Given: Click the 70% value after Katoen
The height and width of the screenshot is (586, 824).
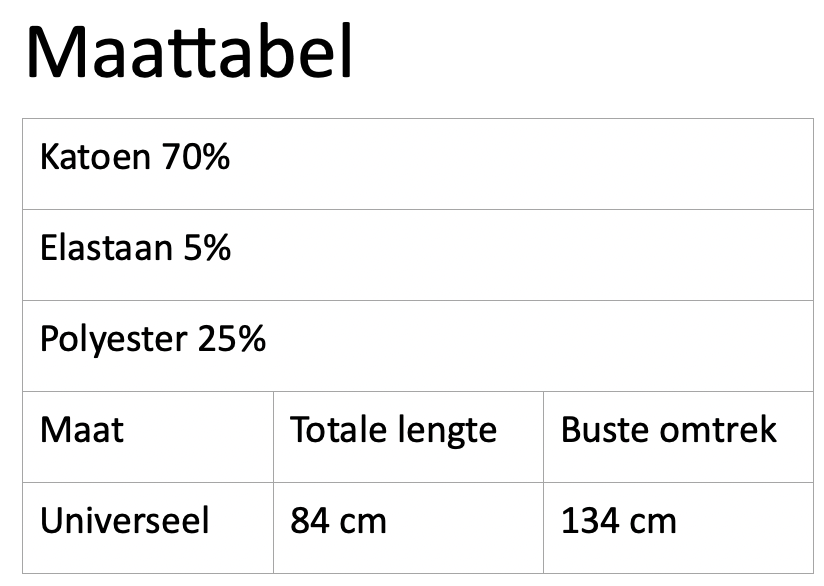Looking at the screenshot, I should tap(195, 157).
